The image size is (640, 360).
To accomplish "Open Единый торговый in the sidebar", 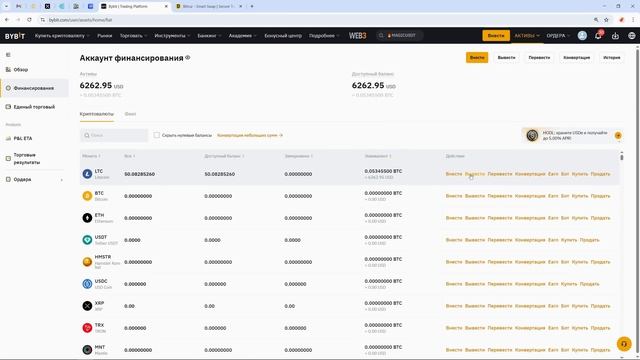I will [x=34, y=107].
